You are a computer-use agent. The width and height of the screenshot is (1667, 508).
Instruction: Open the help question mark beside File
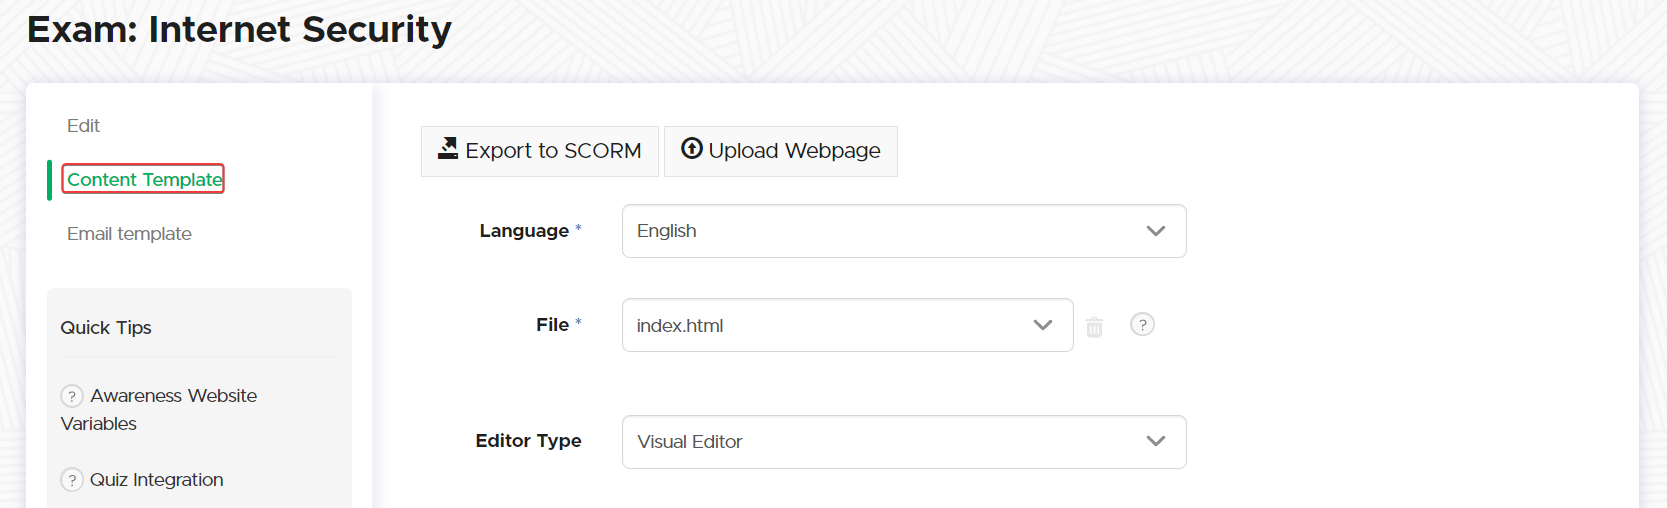1142,325
